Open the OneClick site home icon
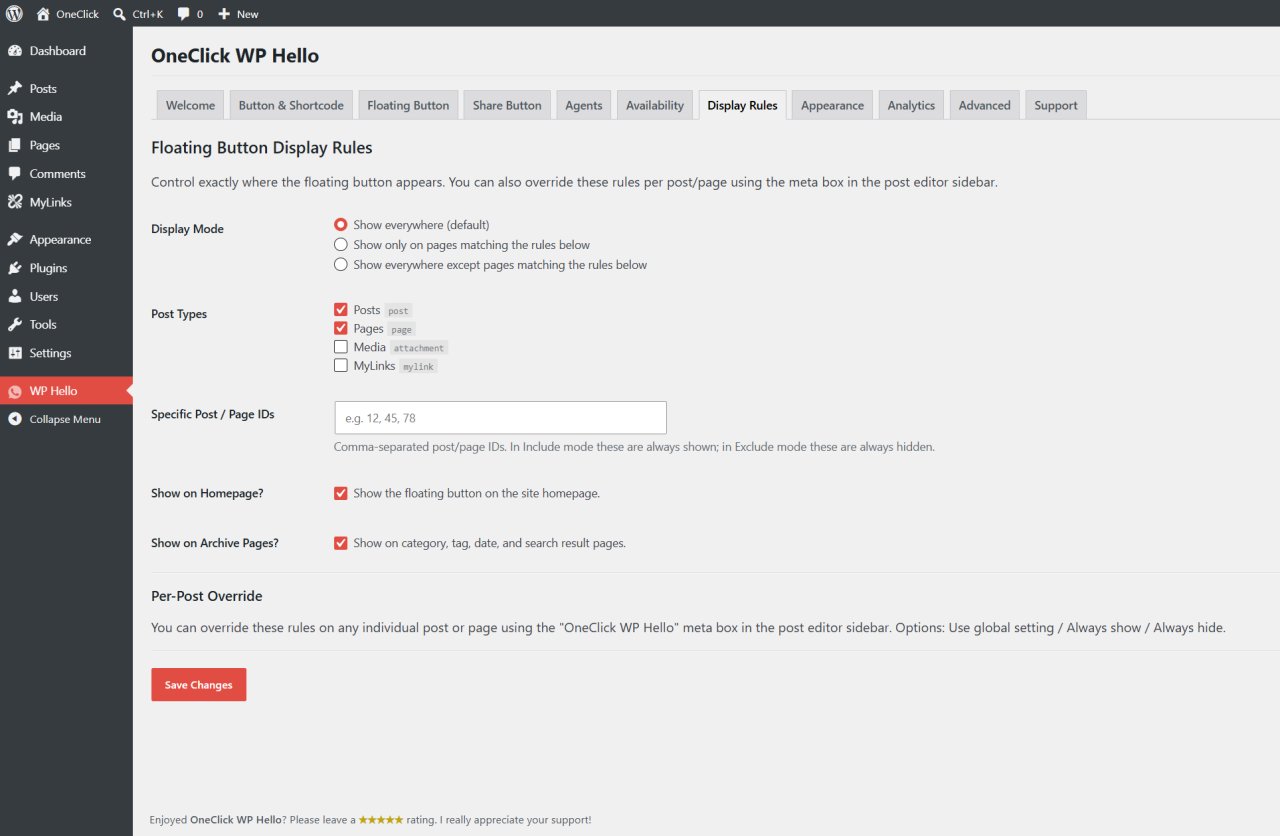 (x=43, y=14)
